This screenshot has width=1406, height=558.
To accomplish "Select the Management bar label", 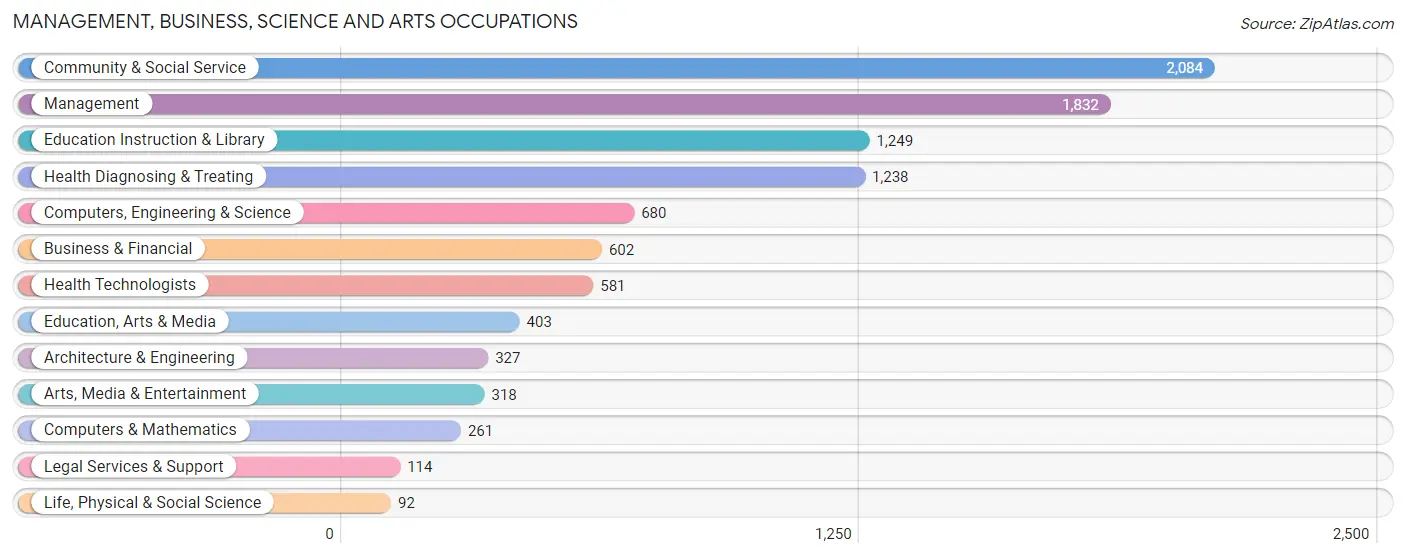I will pyautogui.click(x=92, y=104).
